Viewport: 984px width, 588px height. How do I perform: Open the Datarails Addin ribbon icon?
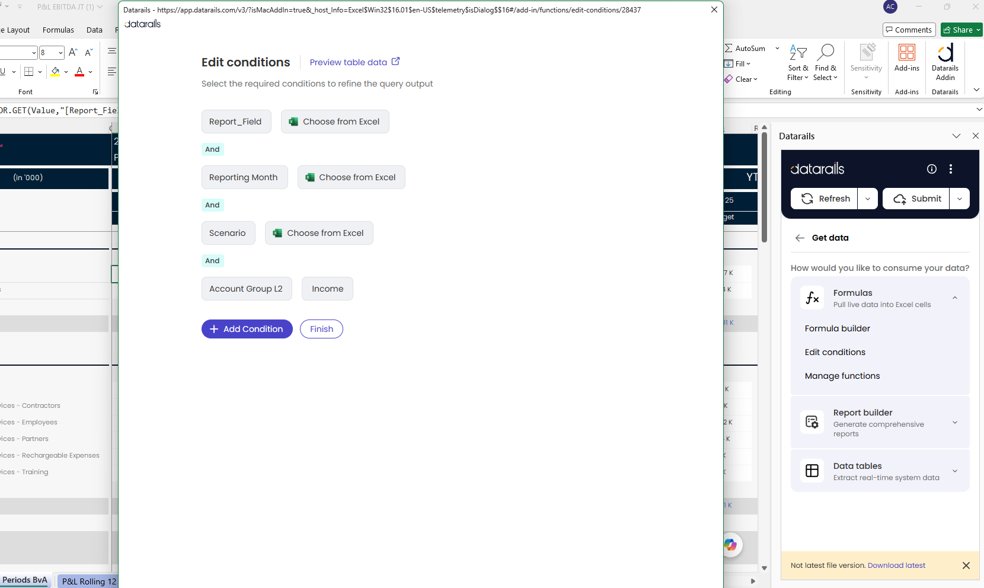coord(944,61)
